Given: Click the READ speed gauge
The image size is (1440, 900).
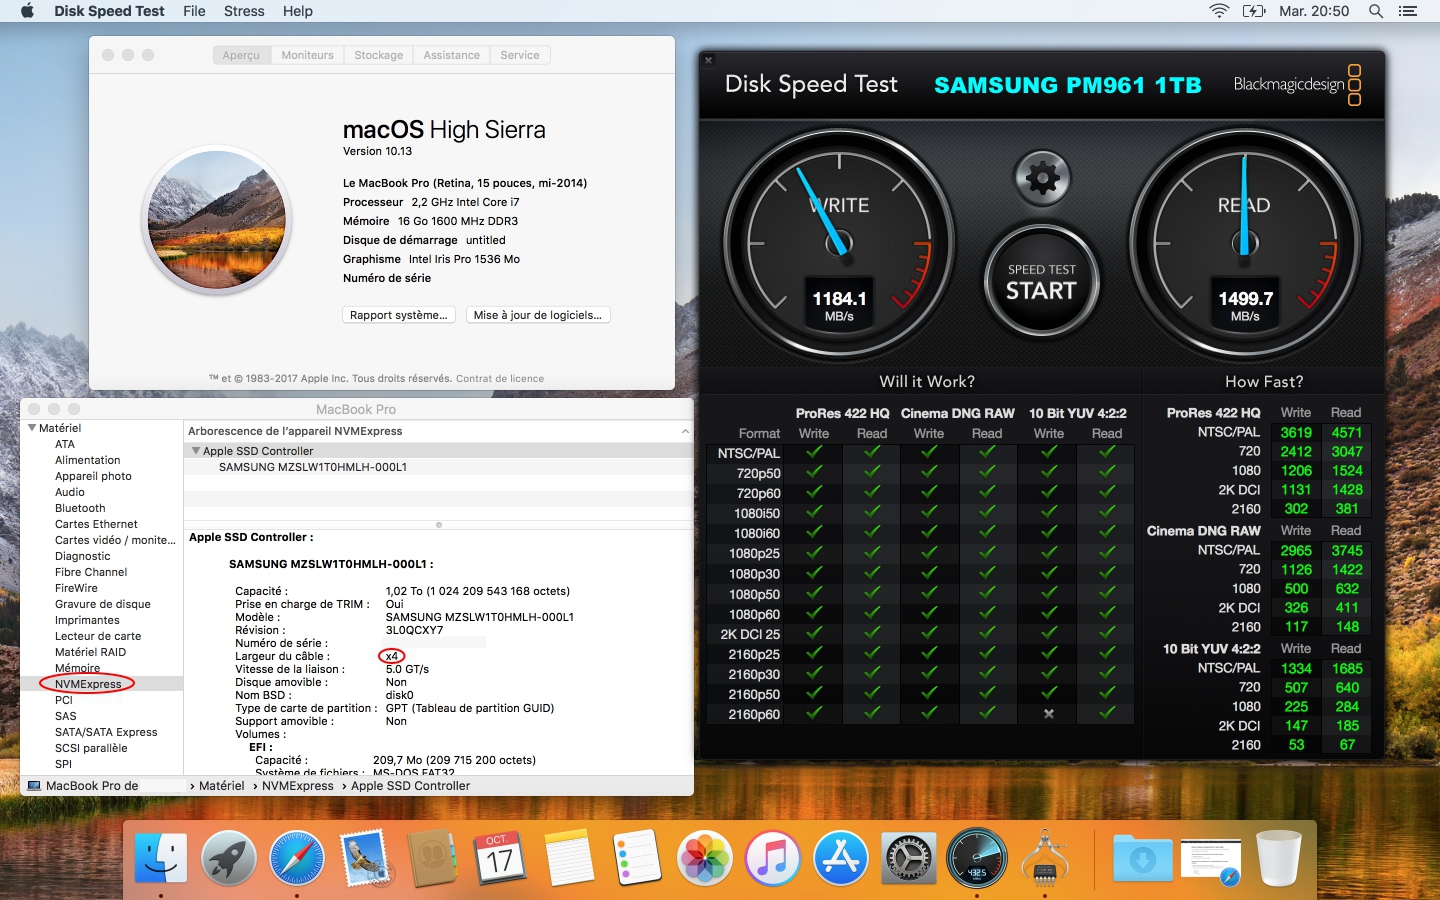Looking at the screenshot, I should coord(1245,246).
